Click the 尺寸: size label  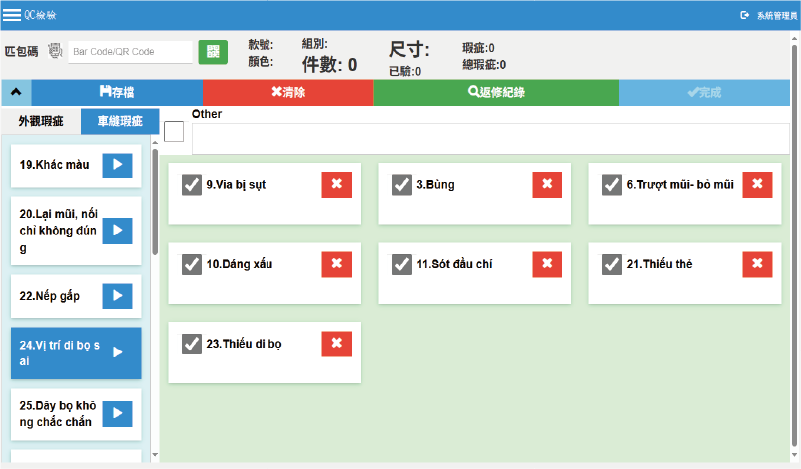tap(409, 50)
